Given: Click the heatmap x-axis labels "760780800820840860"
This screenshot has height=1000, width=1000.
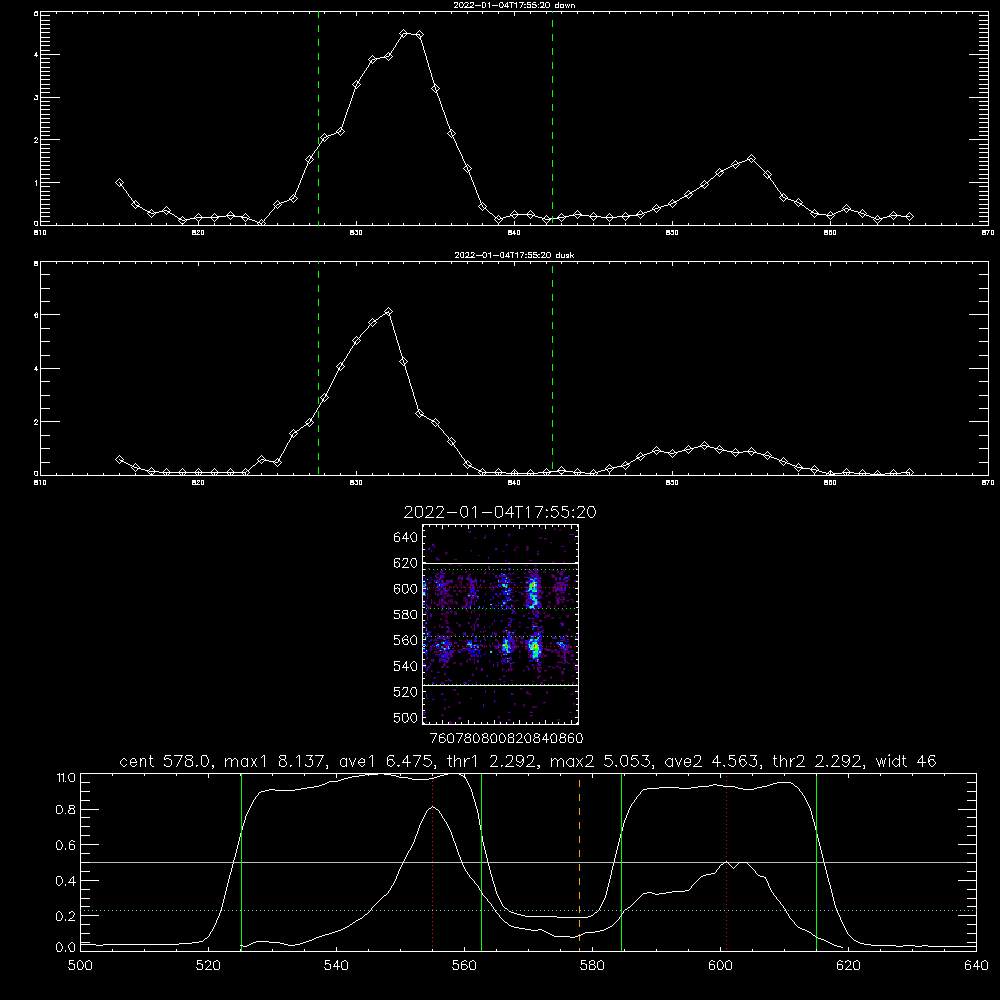Looking at the screenshot, I should (x=506, y=738).
